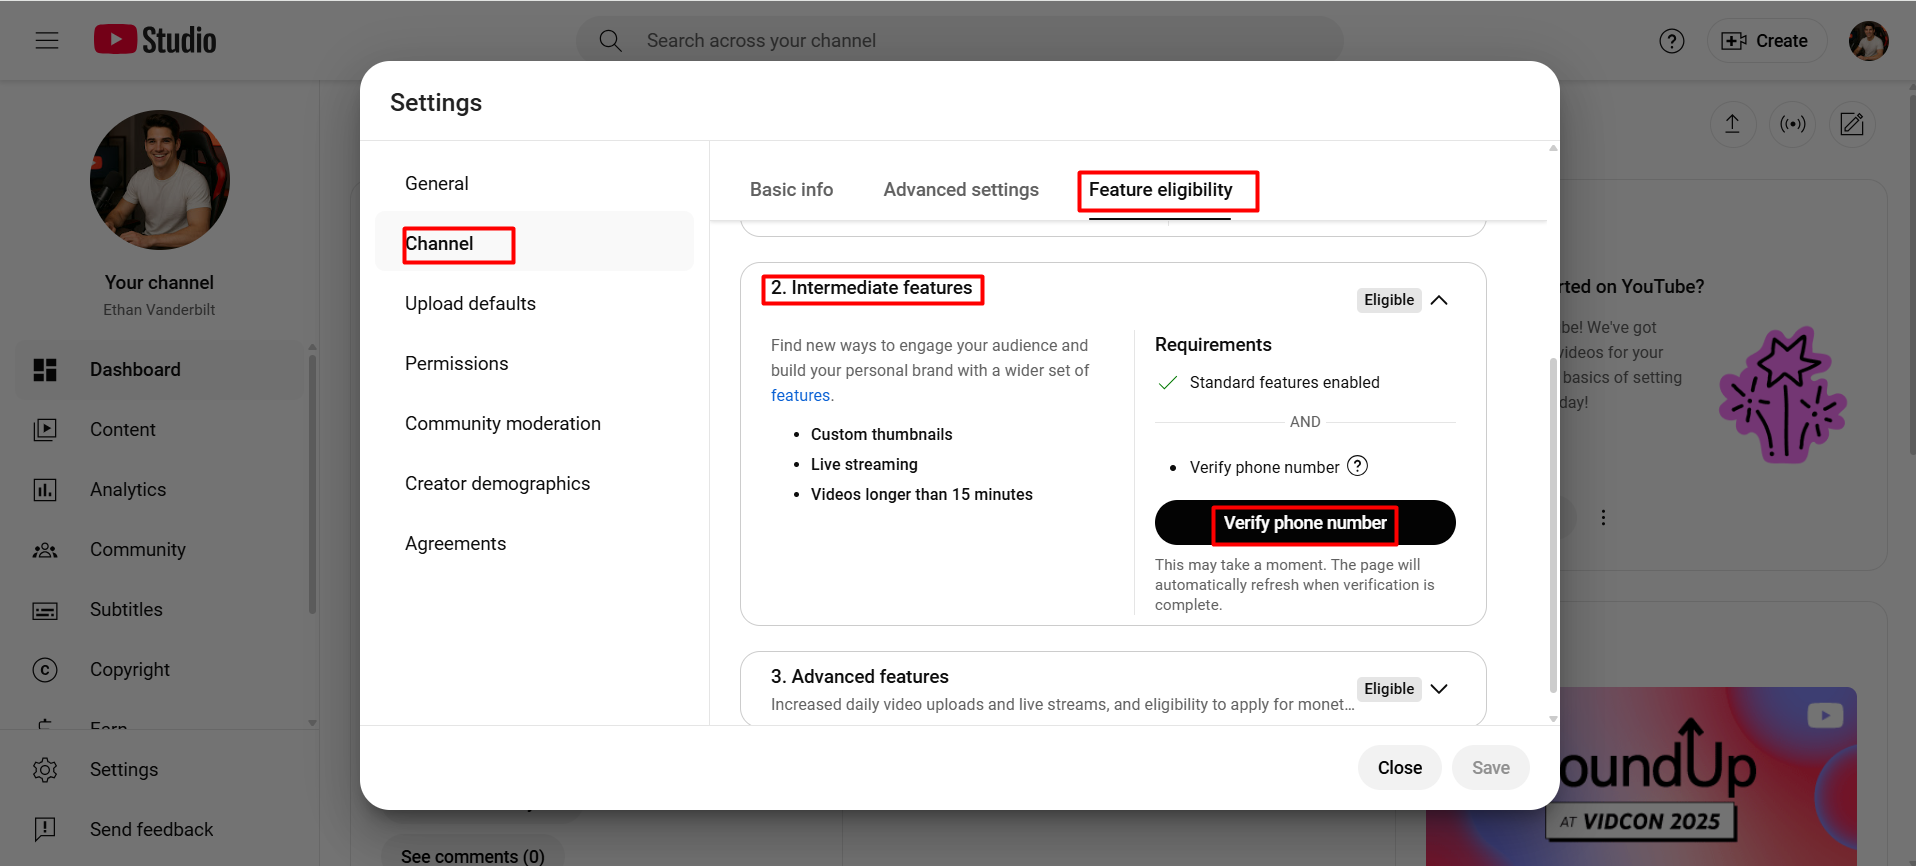
Task: Click 'Your channel' label under avatar
Action: 159,283
